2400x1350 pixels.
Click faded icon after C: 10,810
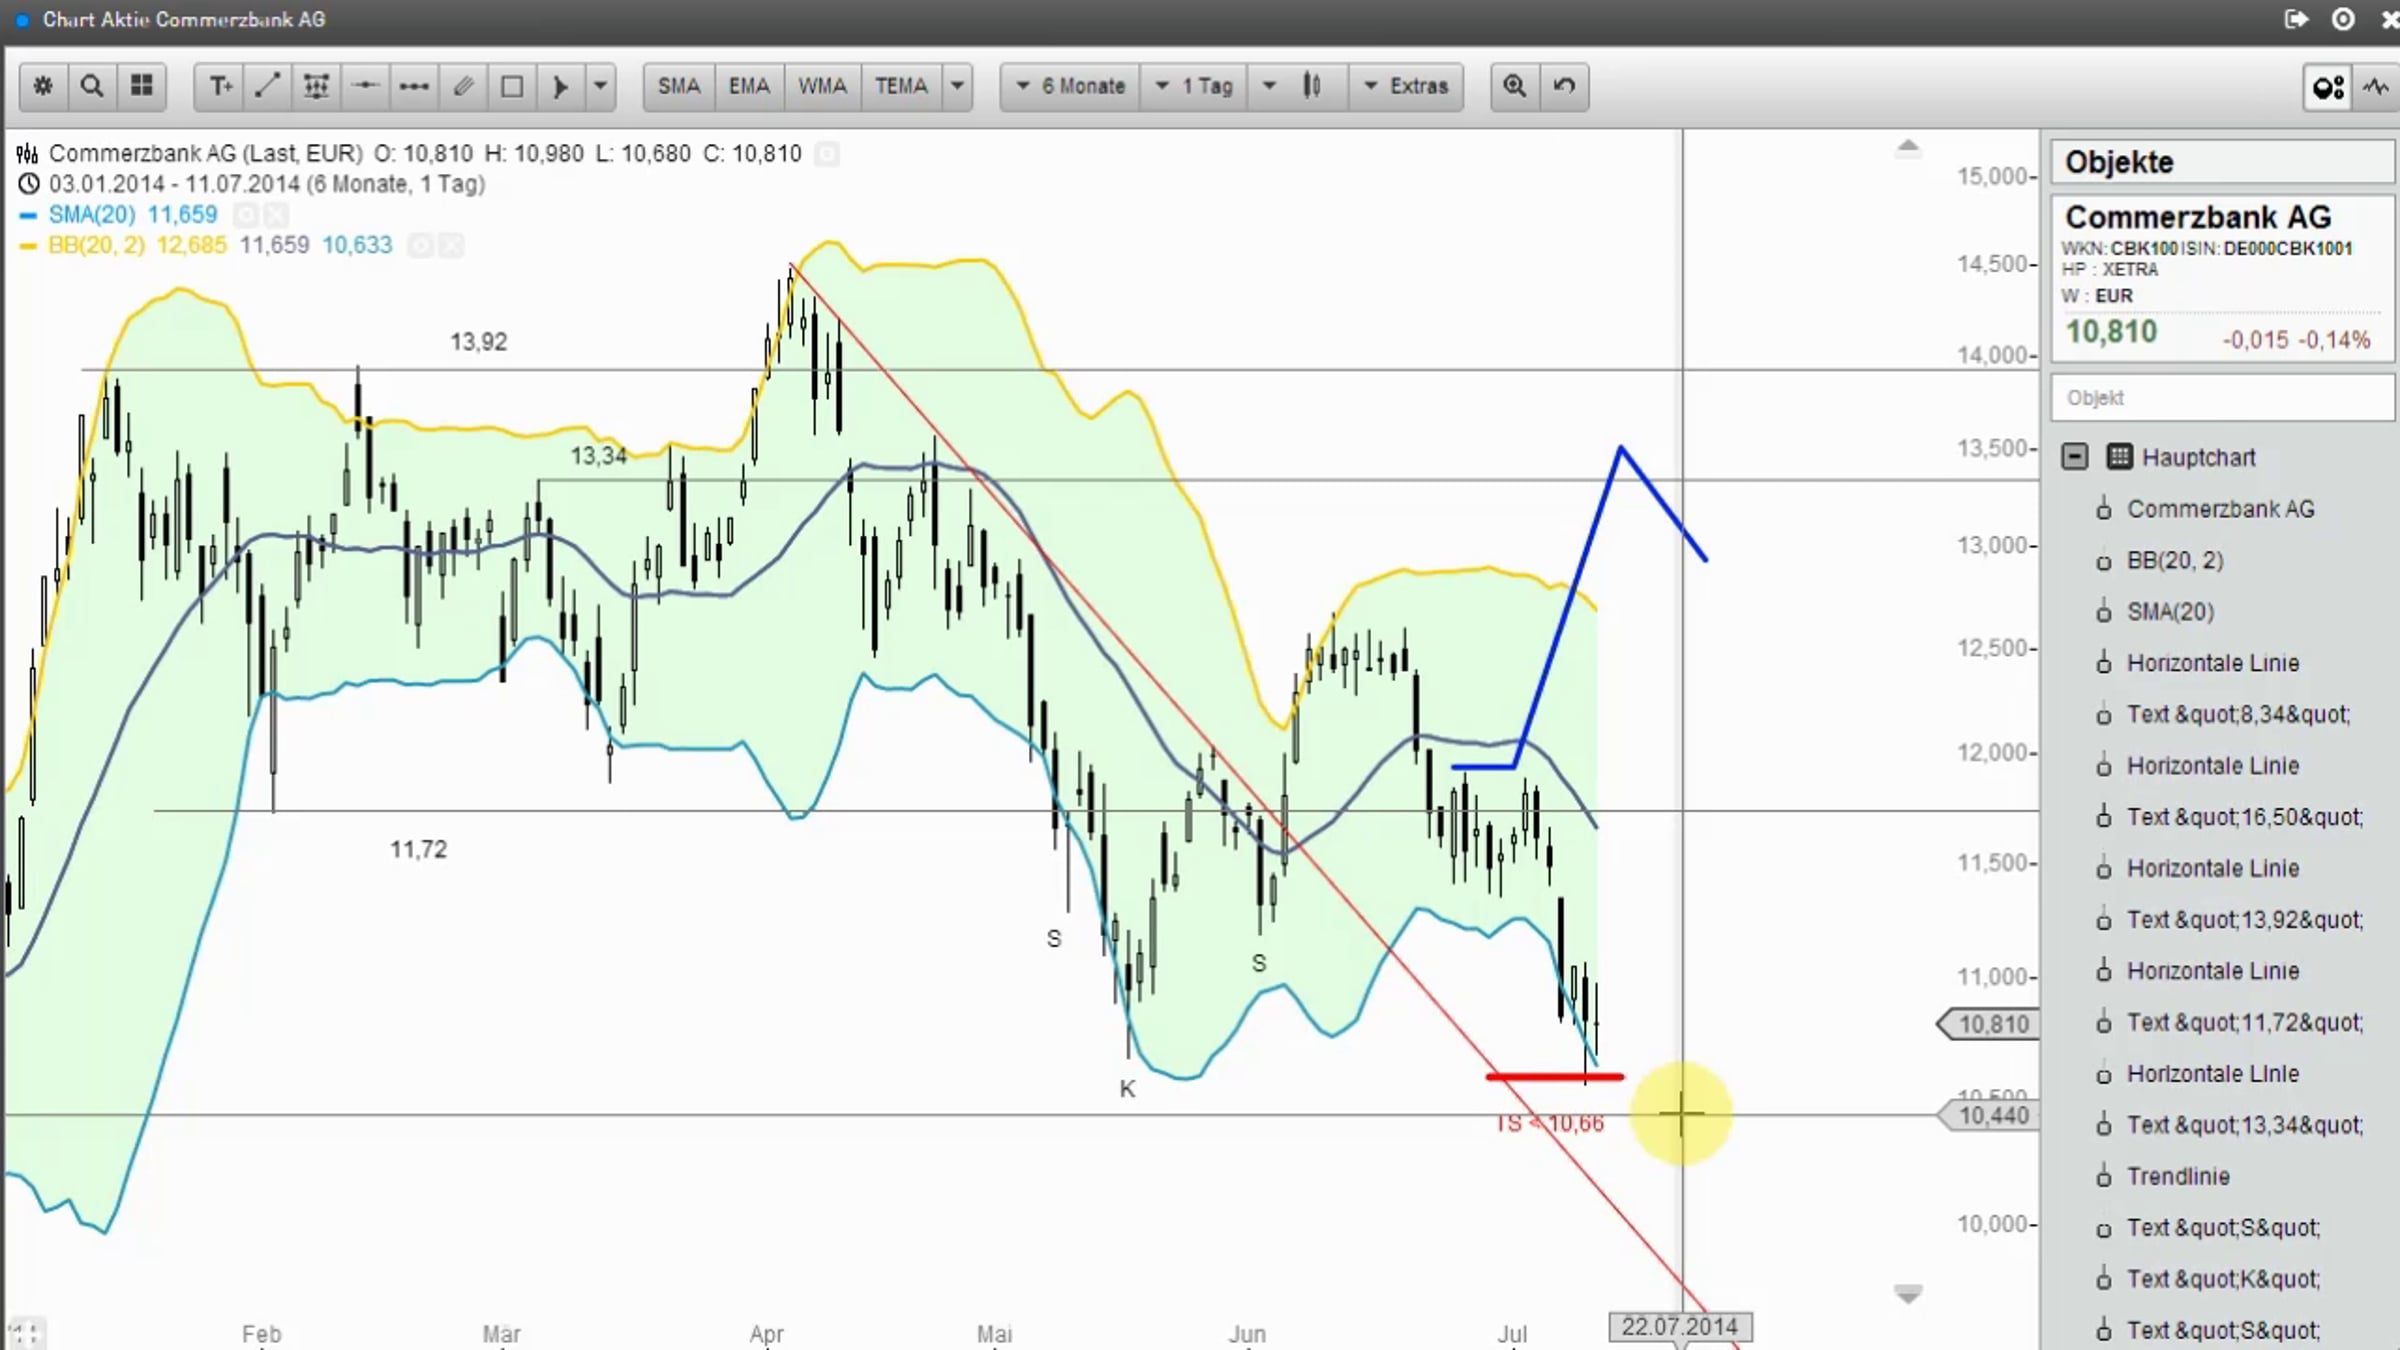(x=827, y=154)
